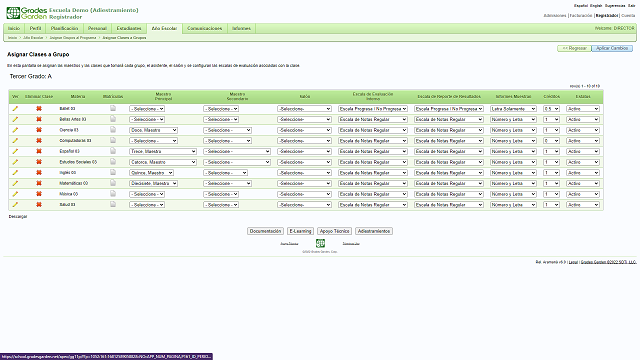Open the edit pencil for Bellas Artes 03
This screenshot has width=640, height=360.
(15, 119)
